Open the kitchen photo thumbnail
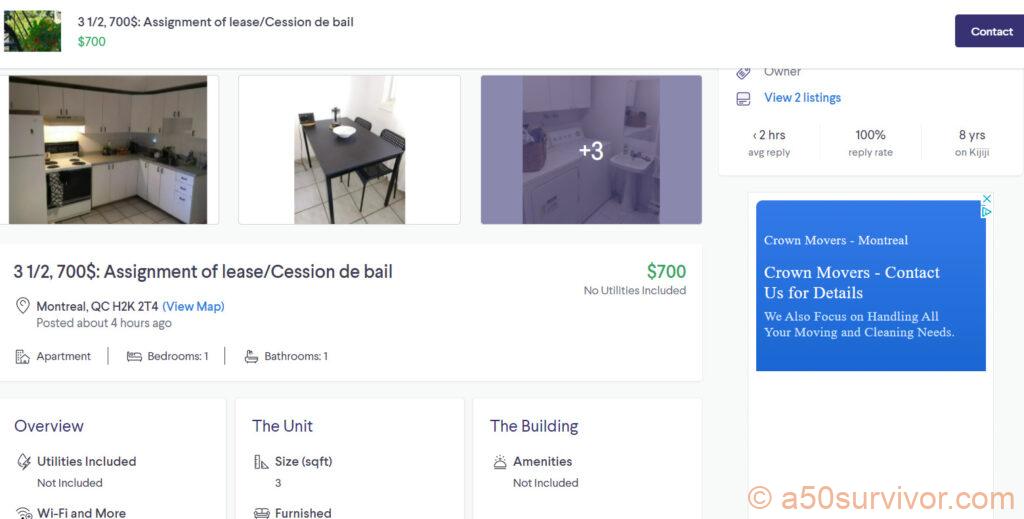 [x=108, y=150]
